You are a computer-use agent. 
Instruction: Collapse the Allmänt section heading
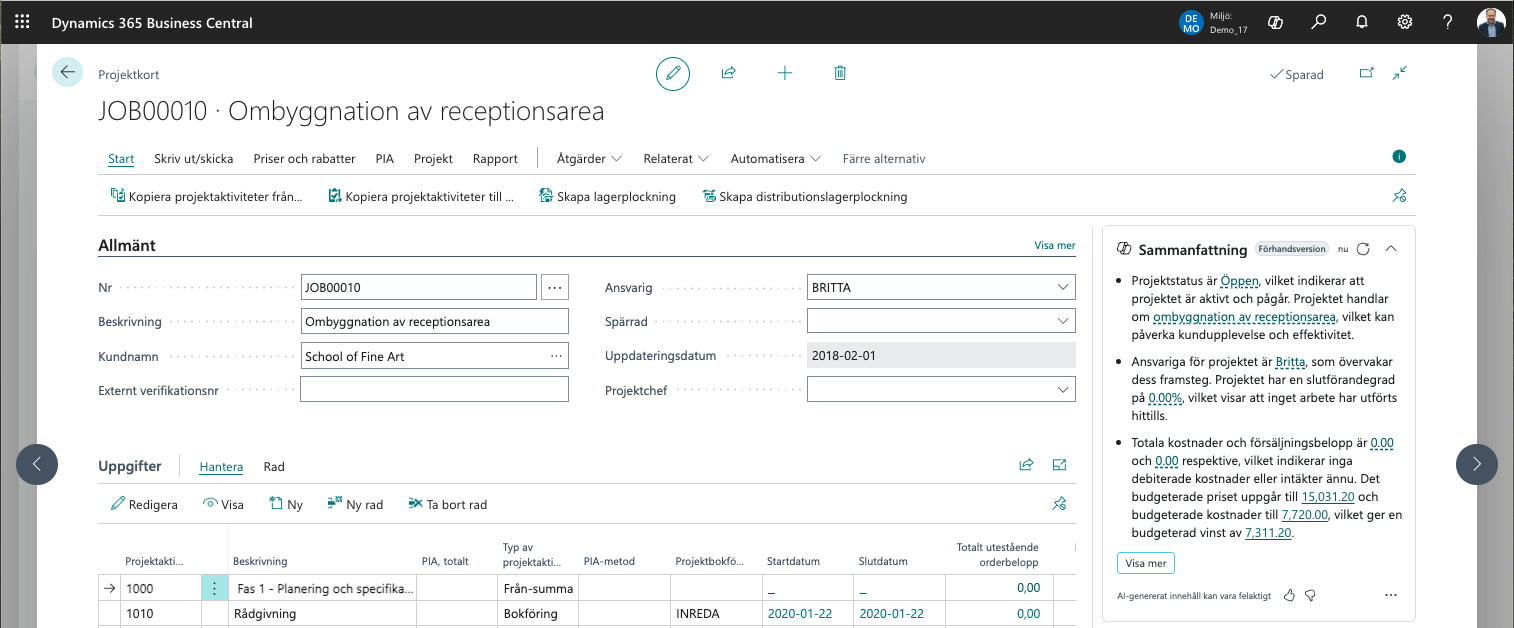(127, 245)
